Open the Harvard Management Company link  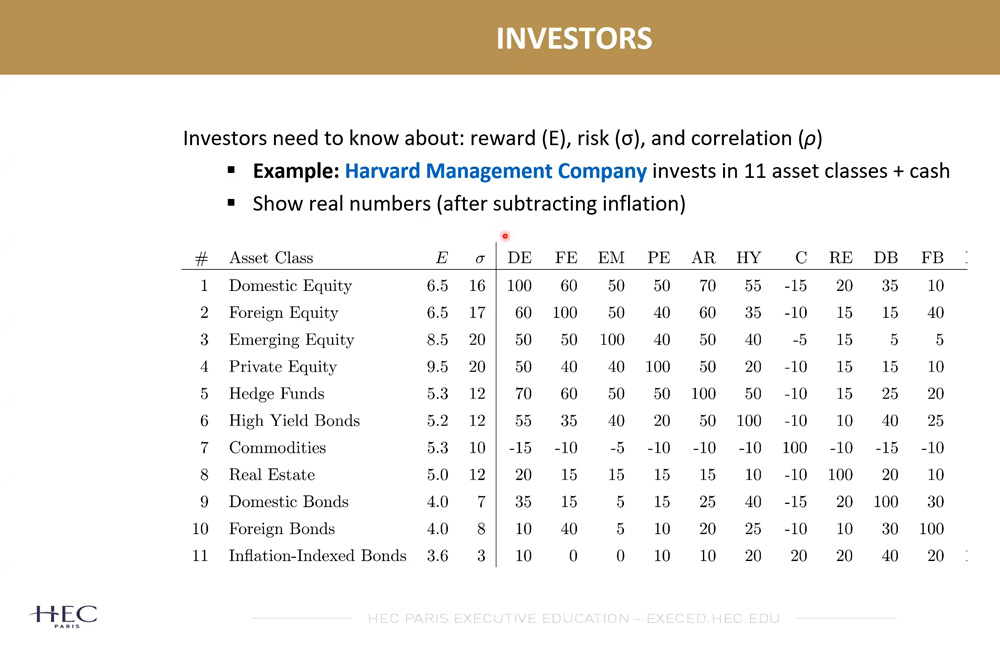495,171
